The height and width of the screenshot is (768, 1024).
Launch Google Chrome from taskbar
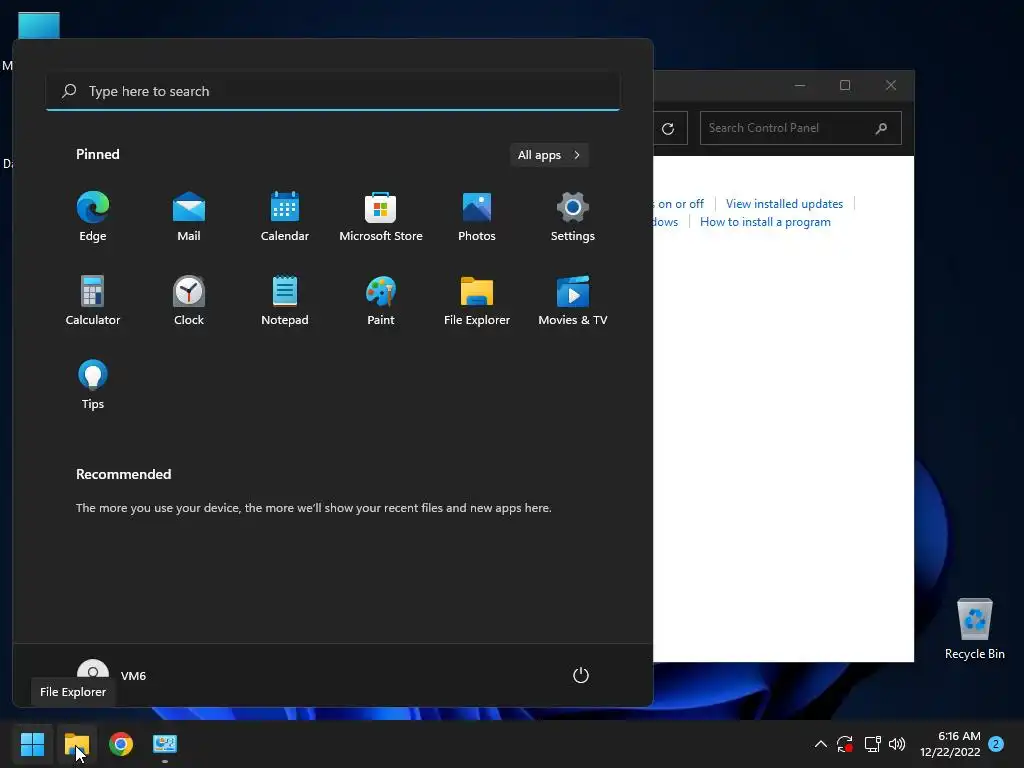[x=121, y=744]
